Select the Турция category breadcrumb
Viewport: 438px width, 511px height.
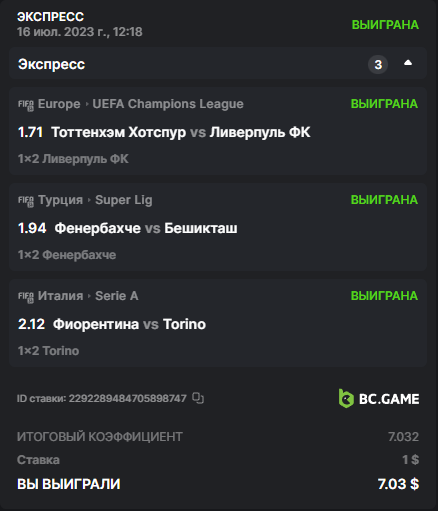[60, 200]
